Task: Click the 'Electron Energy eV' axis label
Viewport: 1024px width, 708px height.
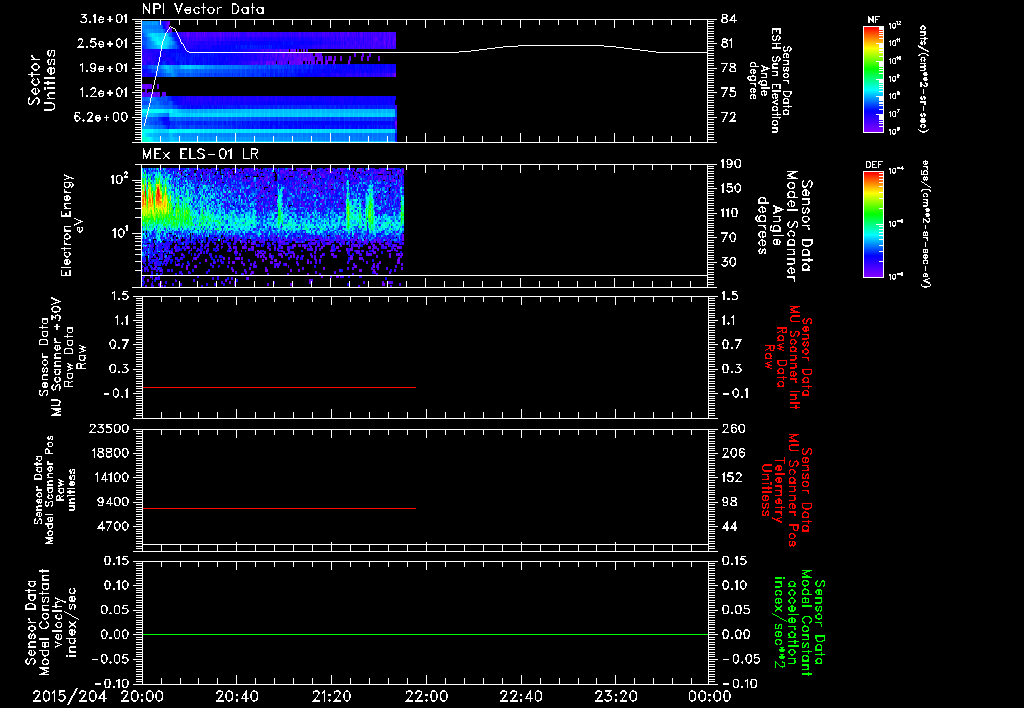Action: [x=73, y=225]
